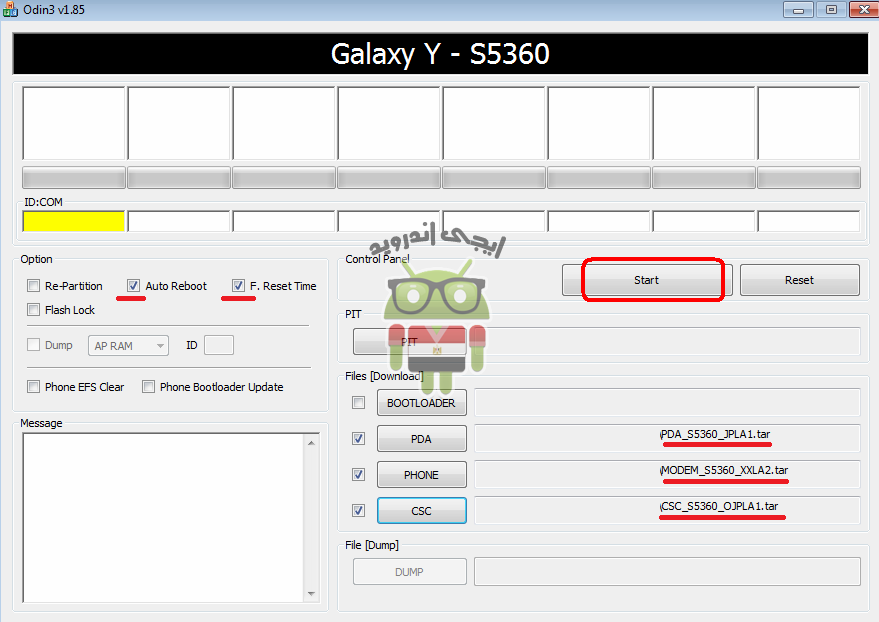Click the empty BOOTLOADER file path field

[x=667, y=402]
